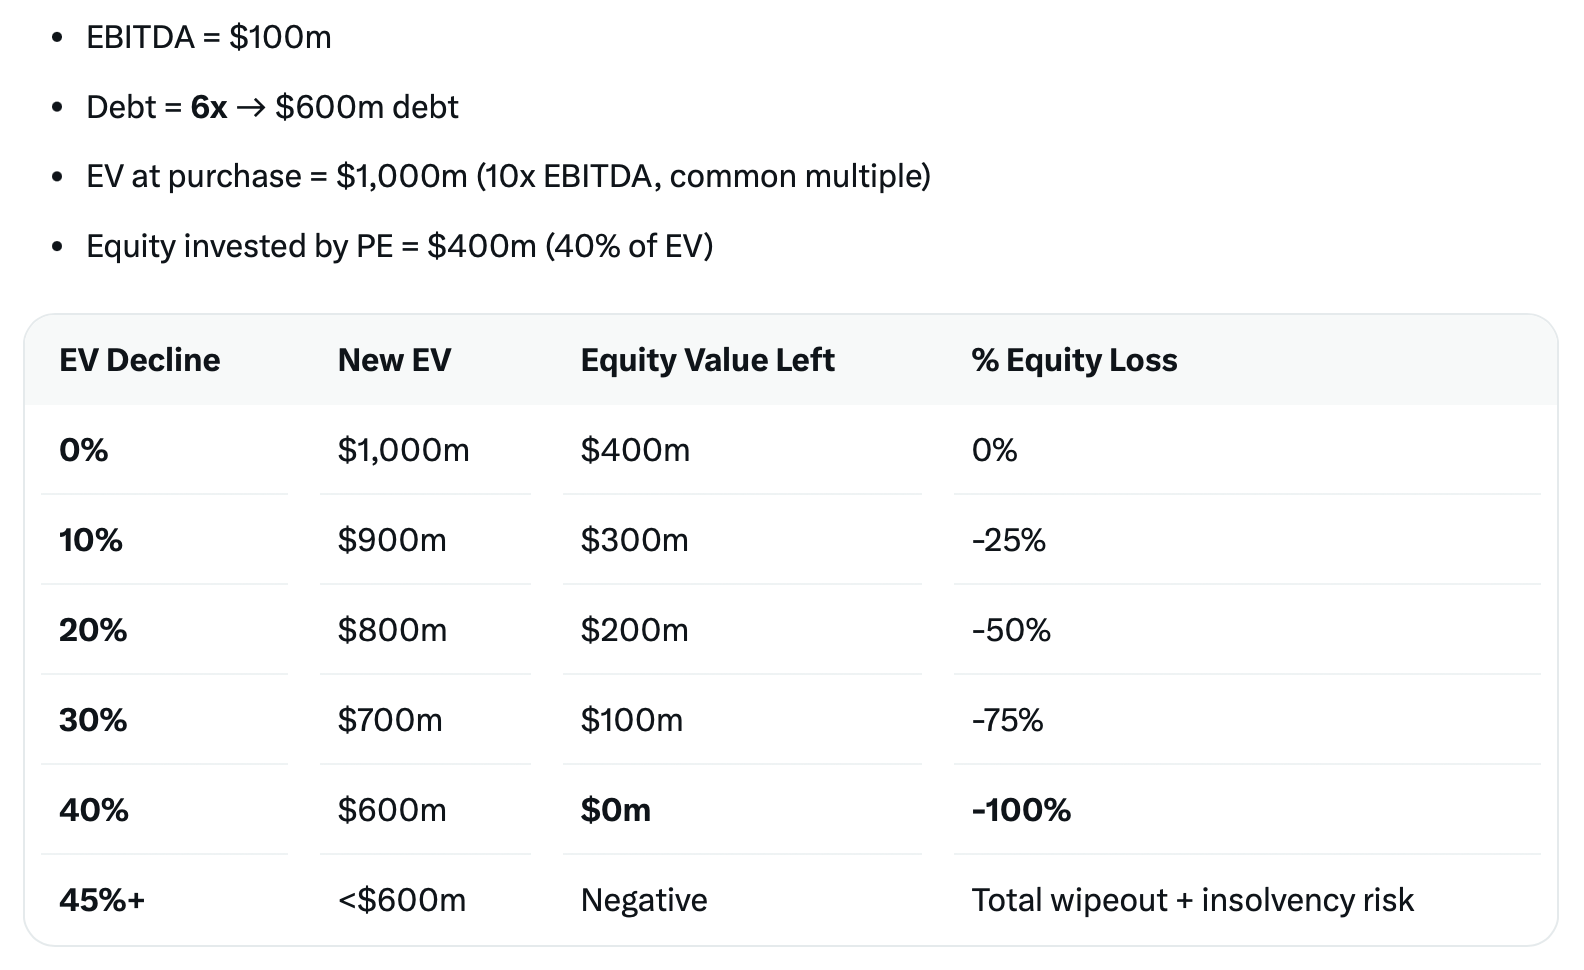Select the -75% equity loss cell
The width and height of the screenshot is (1584, 970).
tap(1007, 720)
